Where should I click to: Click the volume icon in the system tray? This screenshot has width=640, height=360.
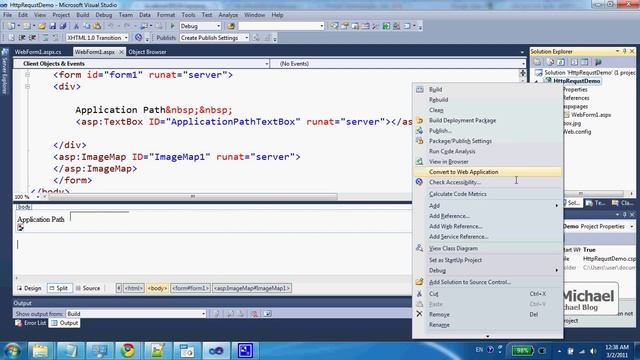click(x=593, y=351)
